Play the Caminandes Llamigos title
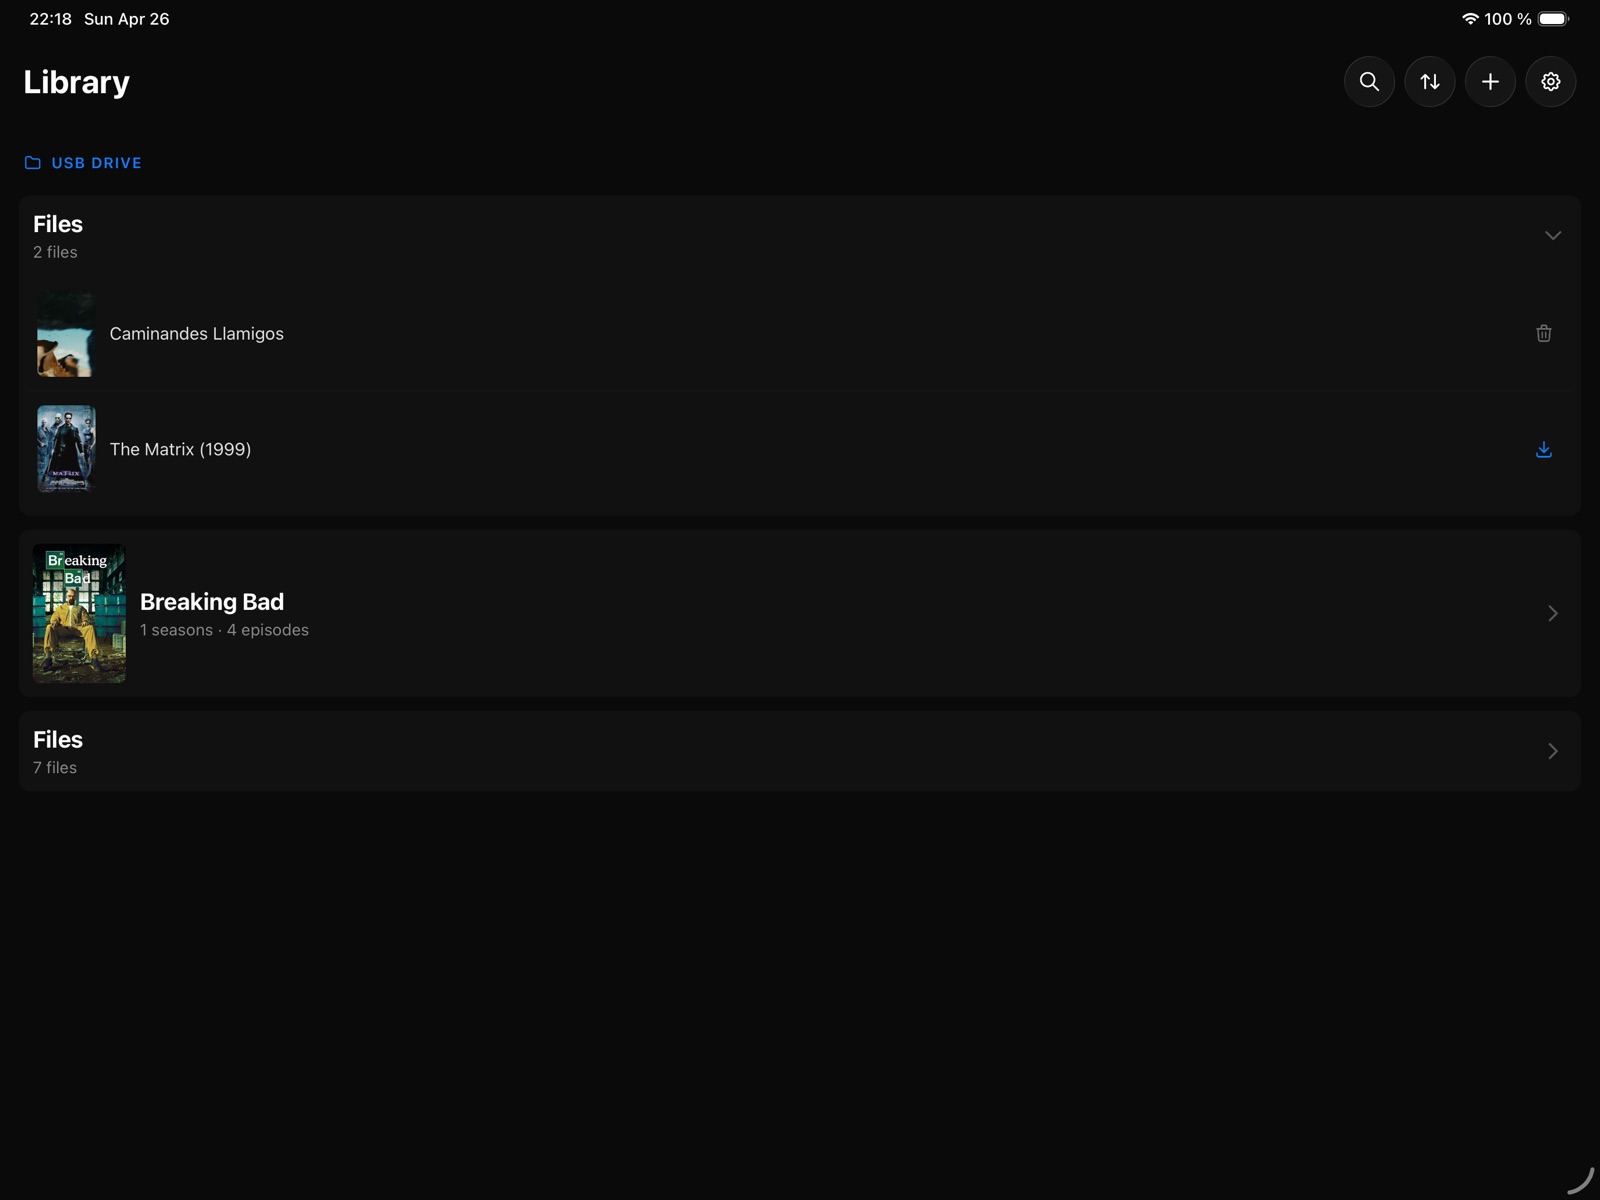The height and width of the screenshot is (1200, 1600). coord(197,334)
